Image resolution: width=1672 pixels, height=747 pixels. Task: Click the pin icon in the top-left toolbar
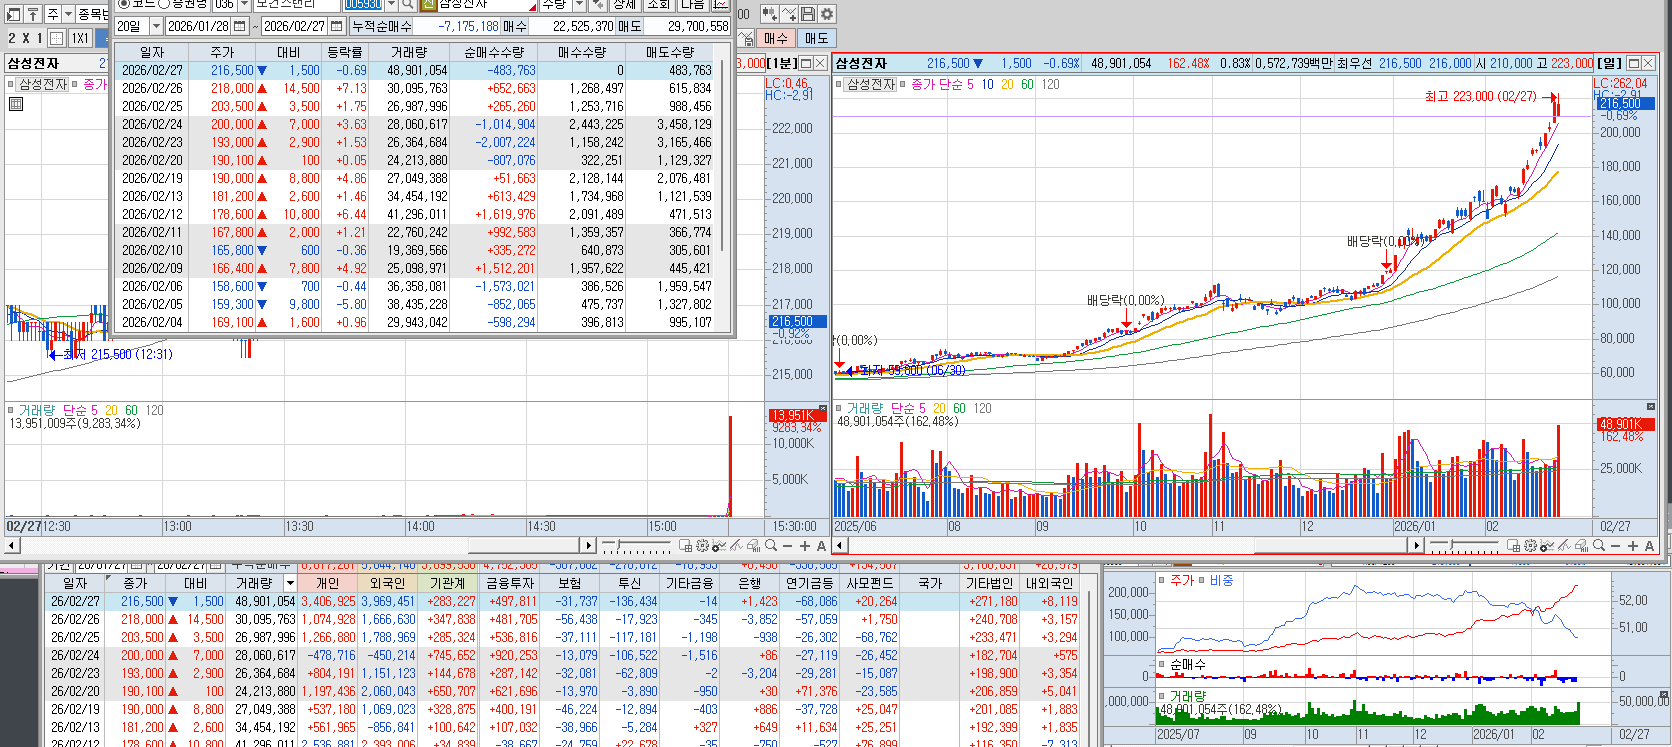point(33,14)
